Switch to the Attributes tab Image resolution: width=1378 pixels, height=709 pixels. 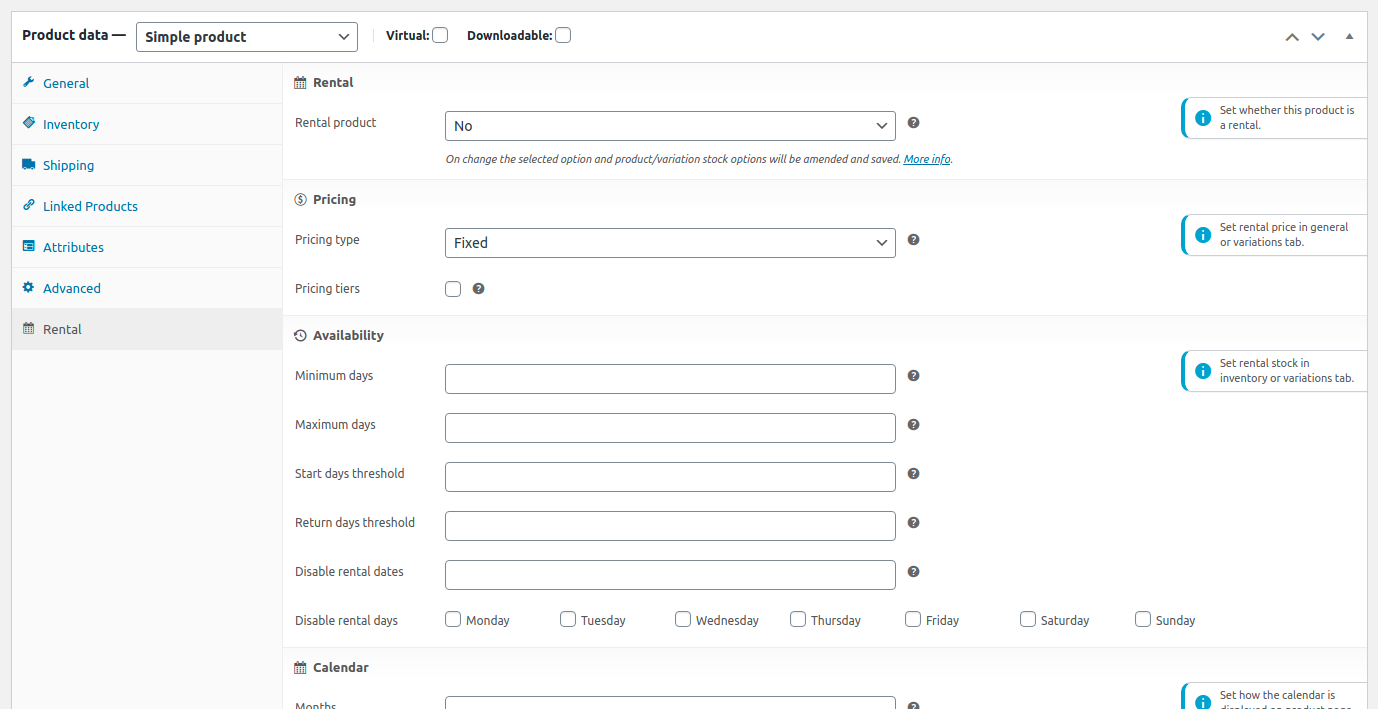point(72,247)
